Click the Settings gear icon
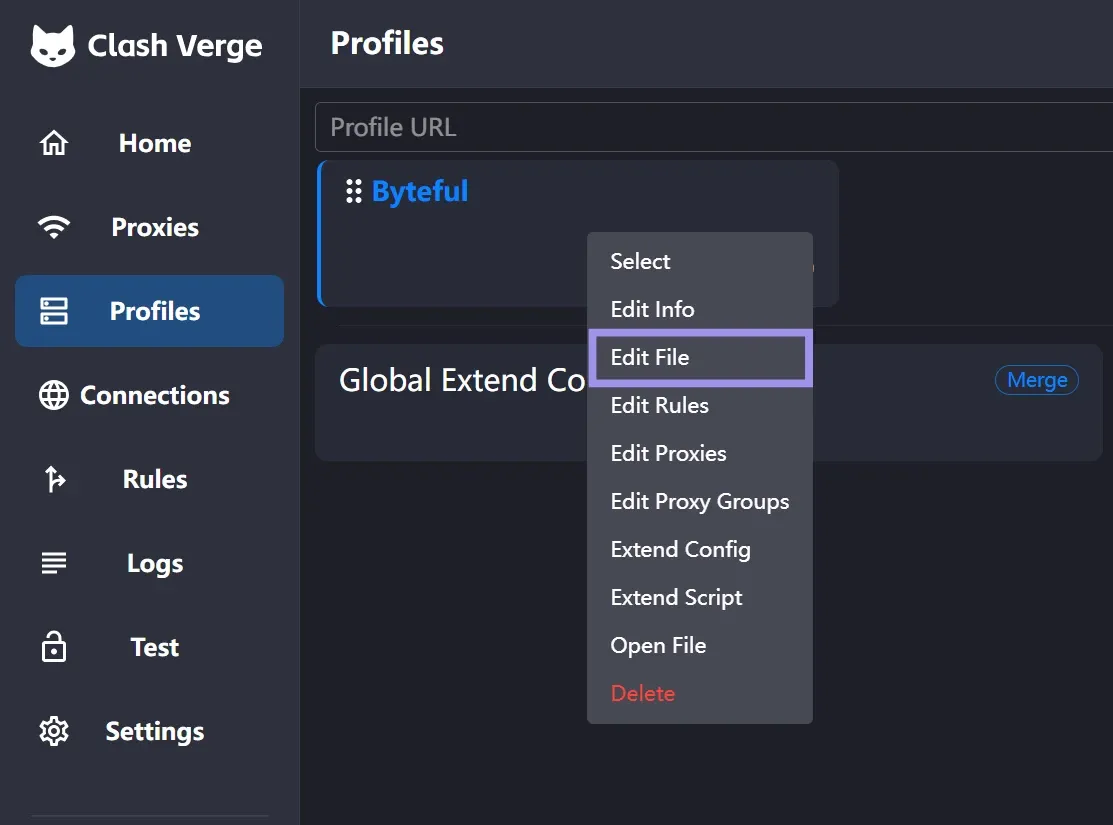Image resolution: width=1113 pixels, height=825 pixels. click(54, 731)
